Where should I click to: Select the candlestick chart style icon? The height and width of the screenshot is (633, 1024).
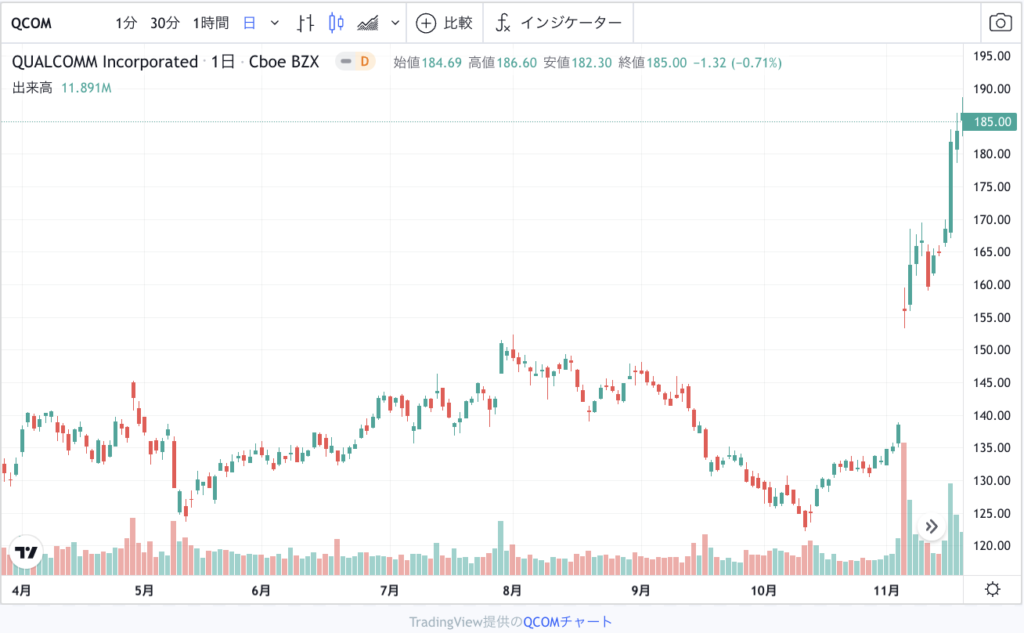tap(336, 23)
